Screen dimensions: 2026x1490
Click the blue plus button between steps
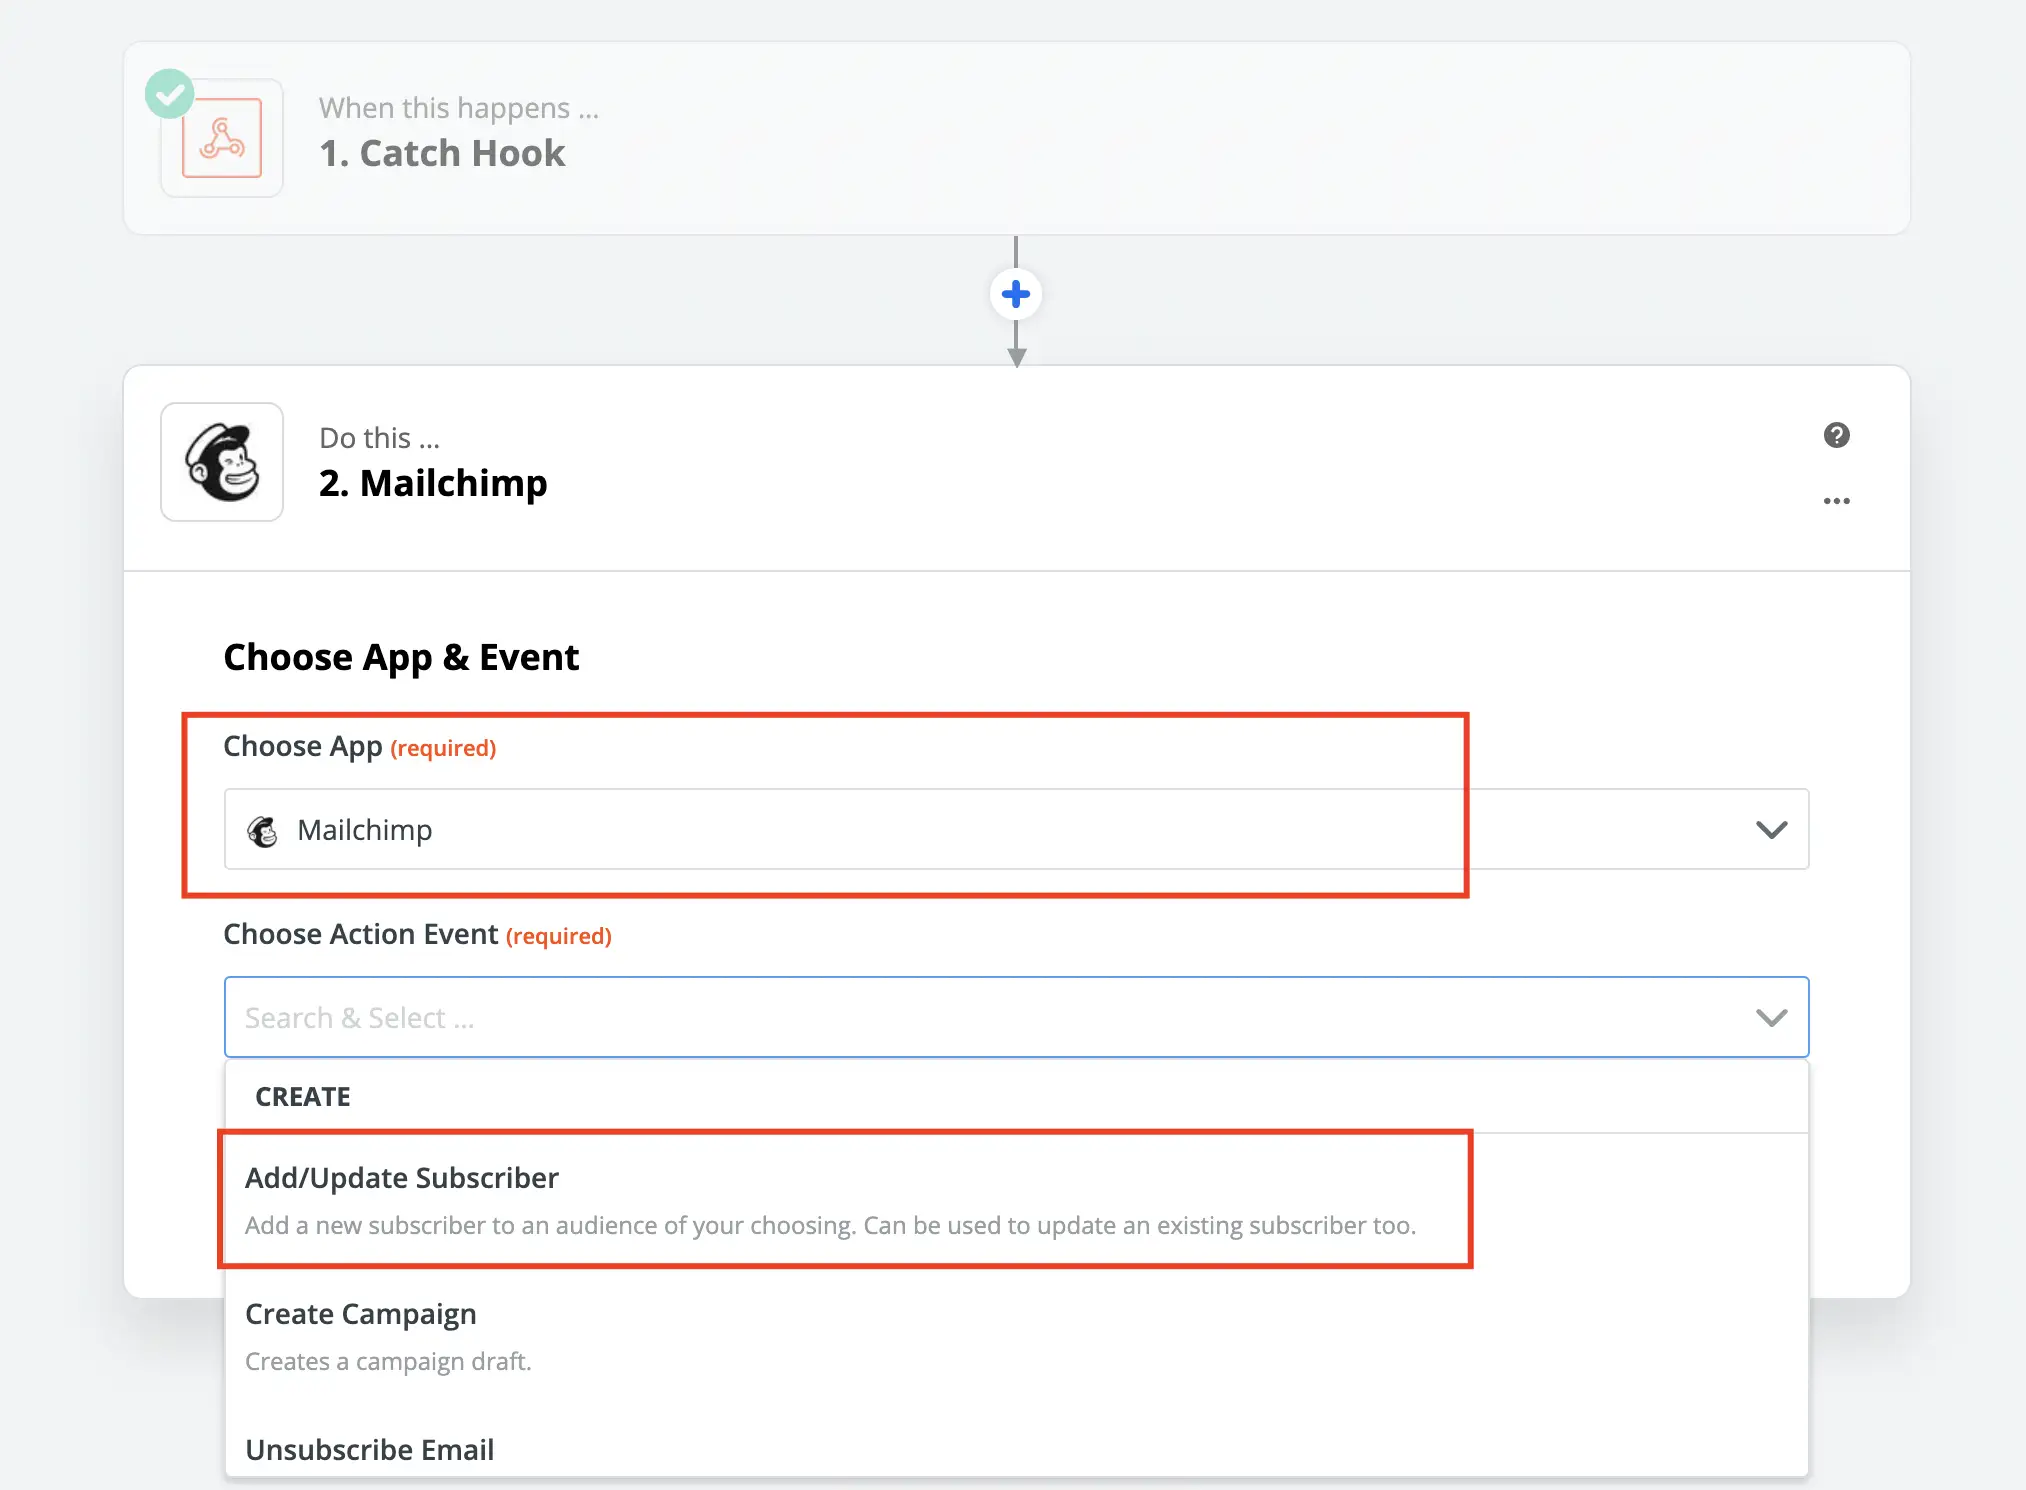[x=1015, y=293]
